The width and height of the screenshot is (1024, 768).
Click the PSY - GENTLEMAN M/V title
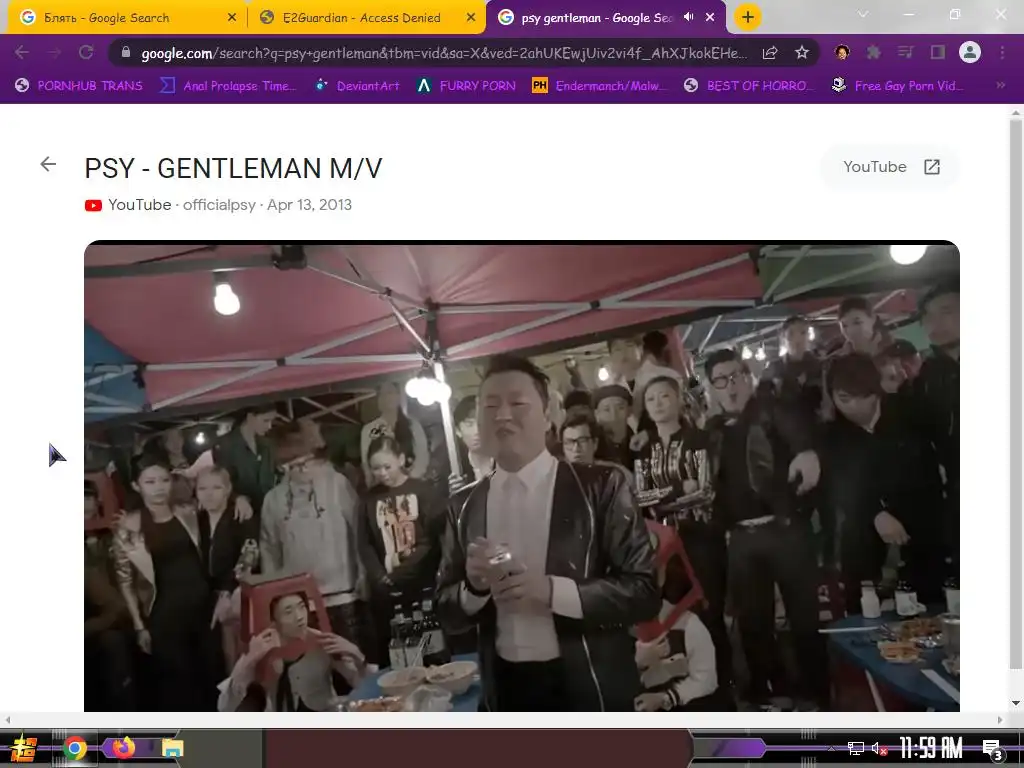233,168
